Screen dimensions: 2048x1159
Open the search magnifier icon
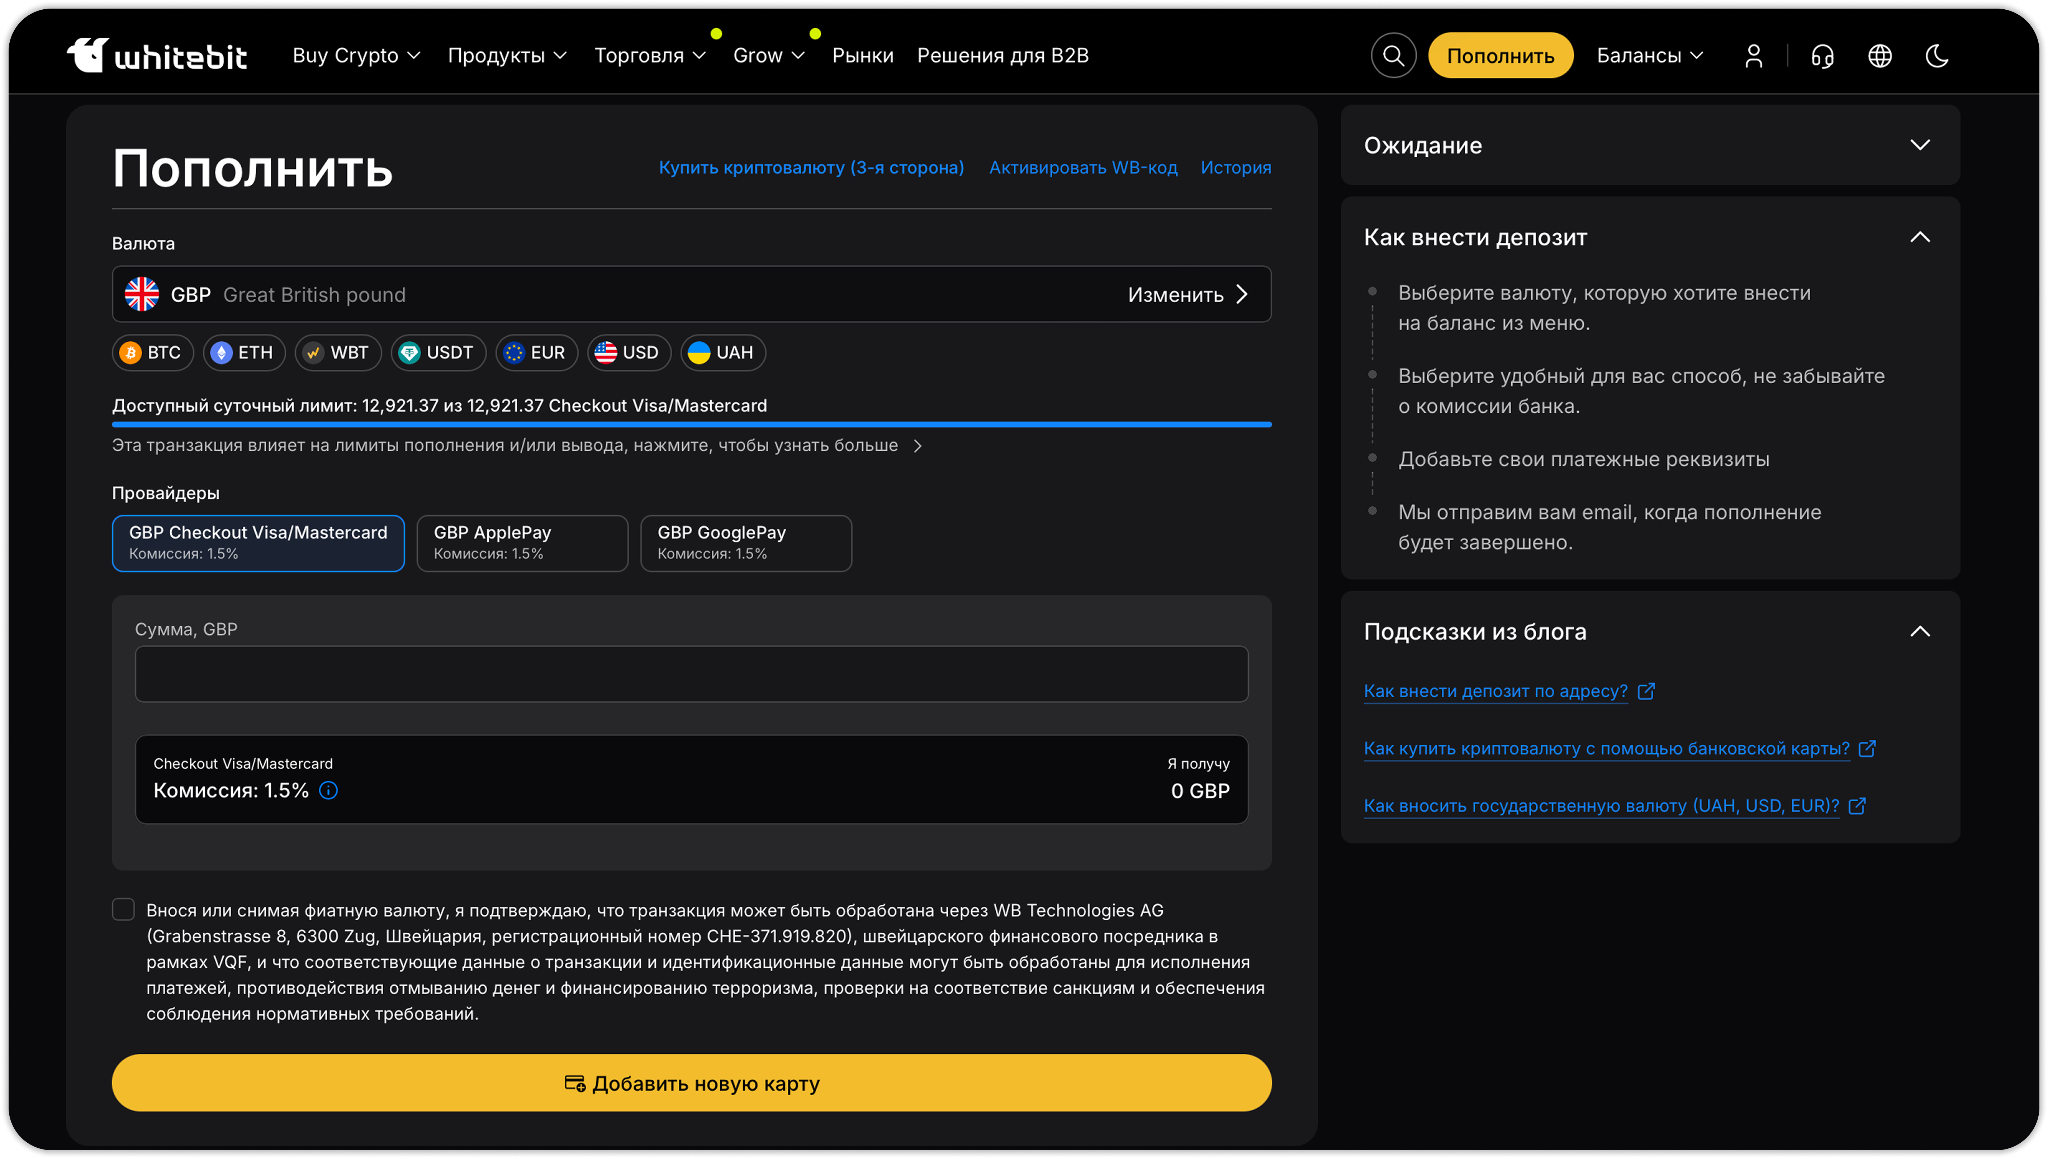tap(1393, 55)
